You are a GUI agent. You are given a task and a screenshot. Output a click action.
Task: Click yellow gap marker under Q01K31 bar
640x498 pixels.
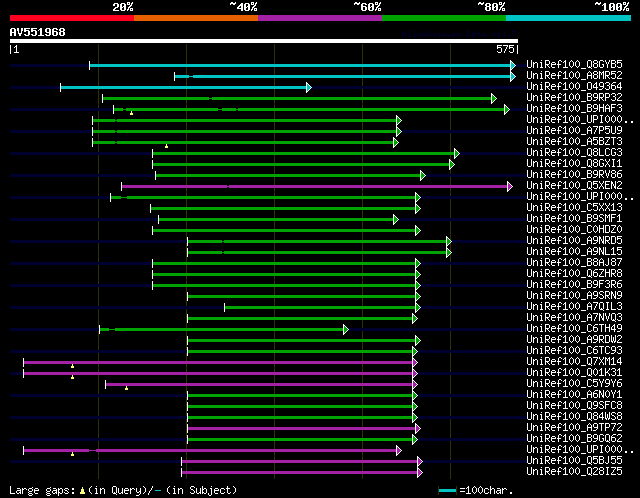(x=73, y=377)
